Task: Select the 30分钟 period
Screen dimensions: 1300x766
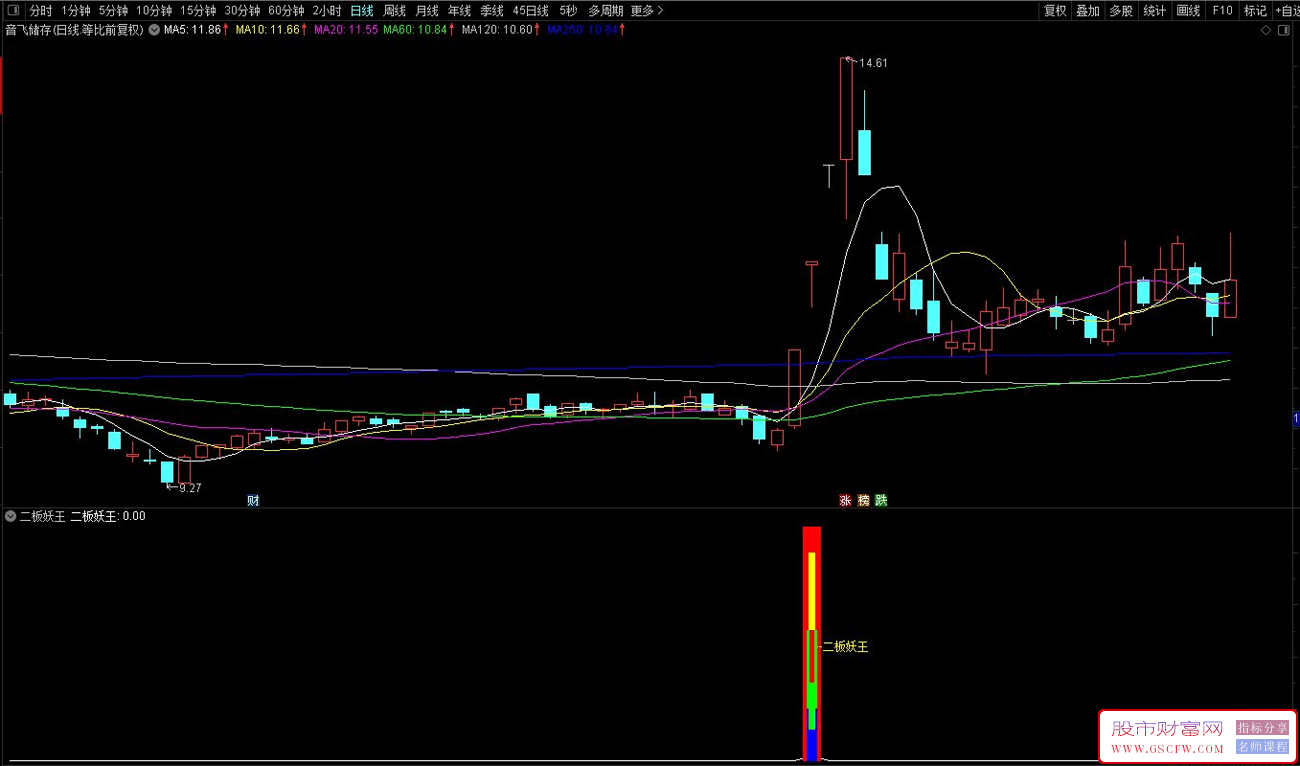Action: tap(242, 10)
